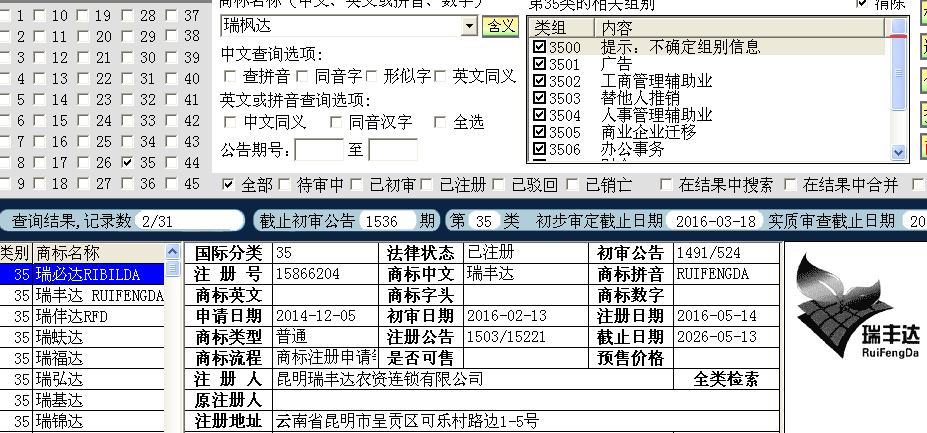Viewport: 927px width, 433px height.
Task: Enable 英文同义 option
Action: pyautogui.click(x=440, y=76)
